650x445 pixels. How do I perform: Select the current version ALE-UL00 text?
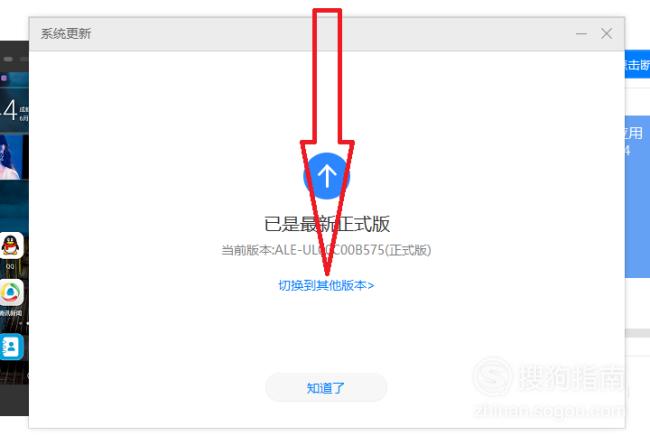326,250
